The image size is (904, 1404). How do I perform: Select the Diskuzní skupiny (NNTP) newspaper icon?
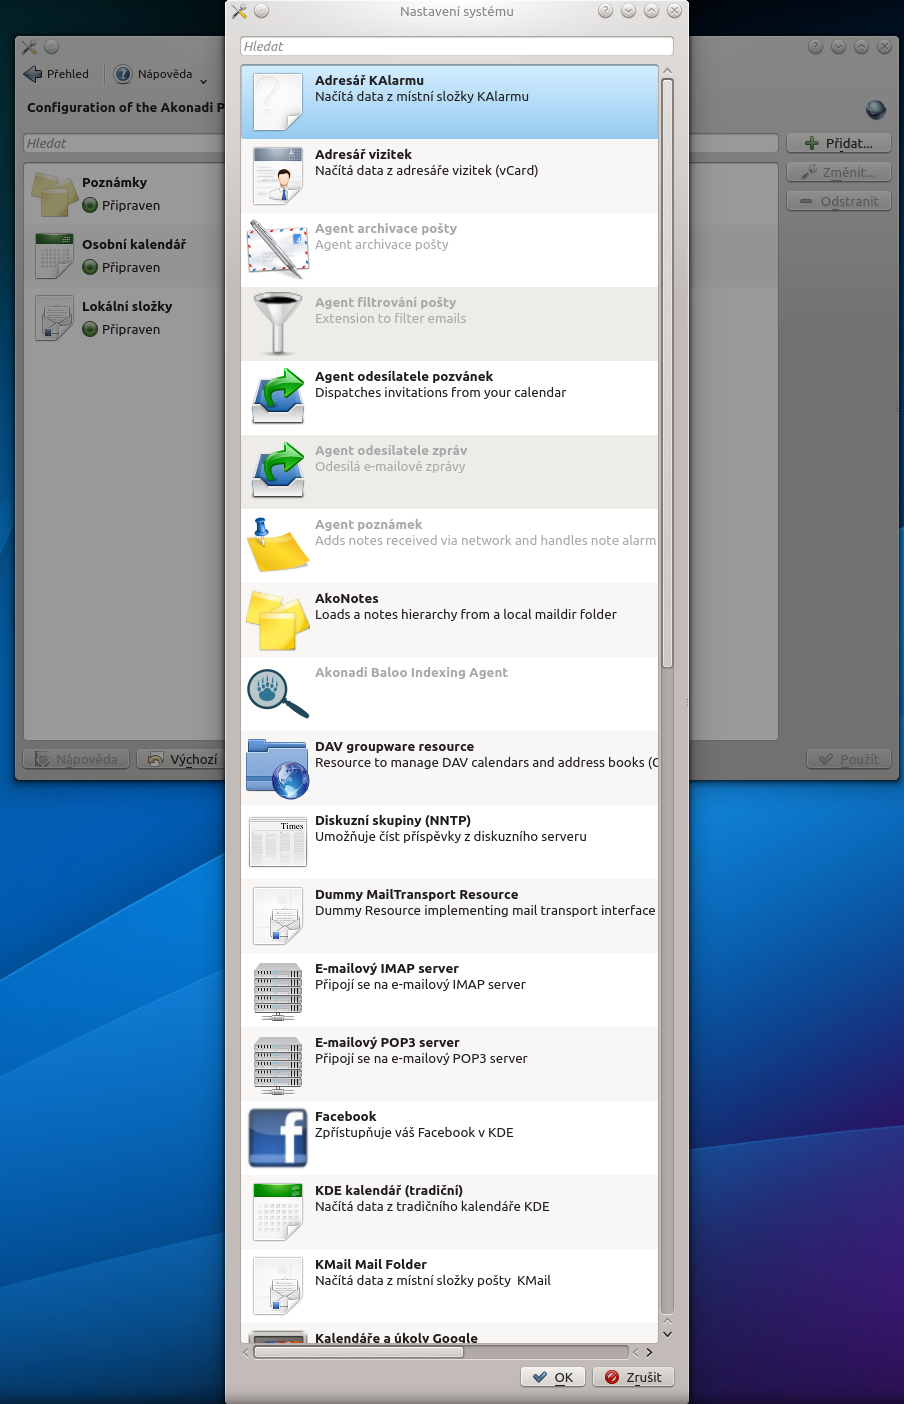[x=277, y=842]
